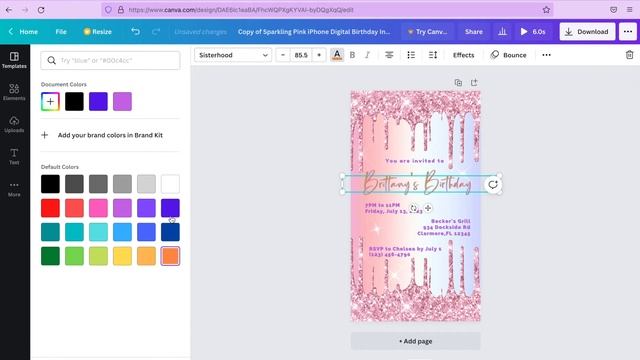This screenshot has width=640, height=360.
Task: Open the Resize option
Action: coord(98,31)
